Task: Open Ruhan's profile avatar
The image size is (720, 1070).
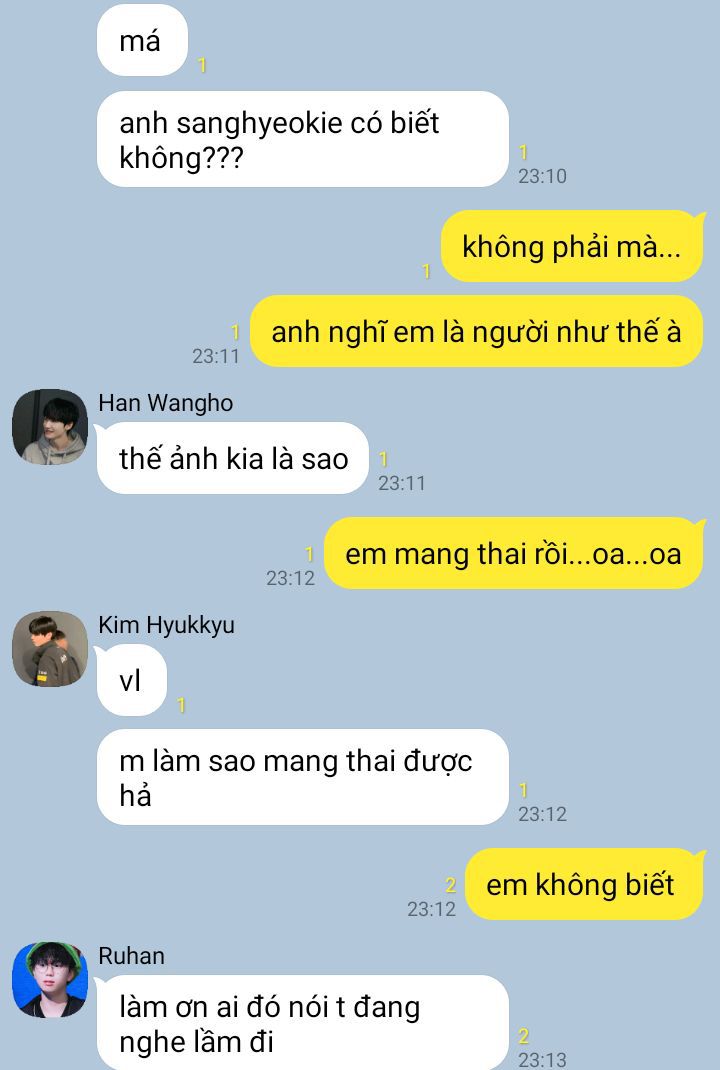Action: click(x=50, y=980)
